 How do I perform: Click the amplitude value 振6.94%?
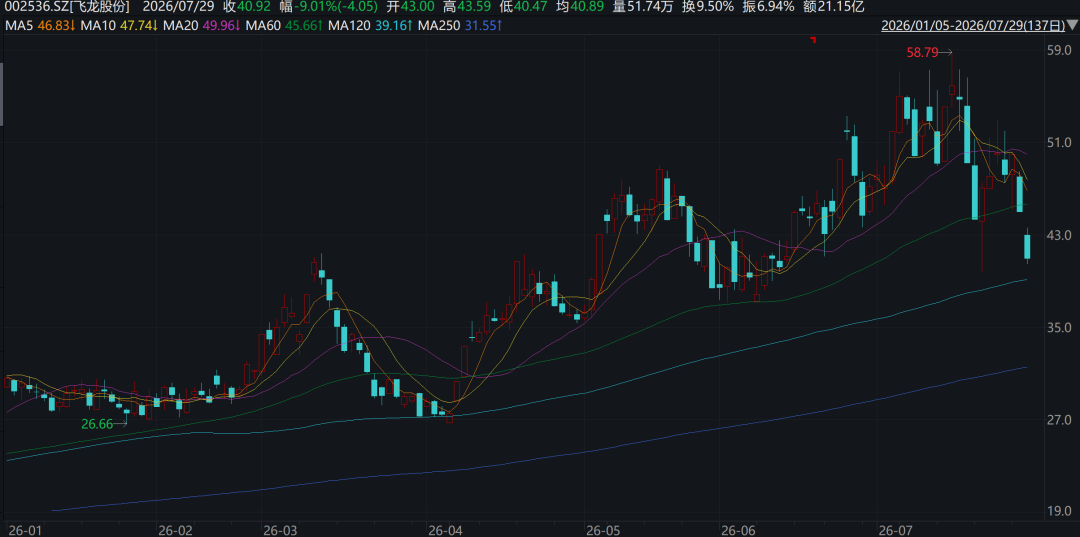pyautogui.click(x=767, y=8)
